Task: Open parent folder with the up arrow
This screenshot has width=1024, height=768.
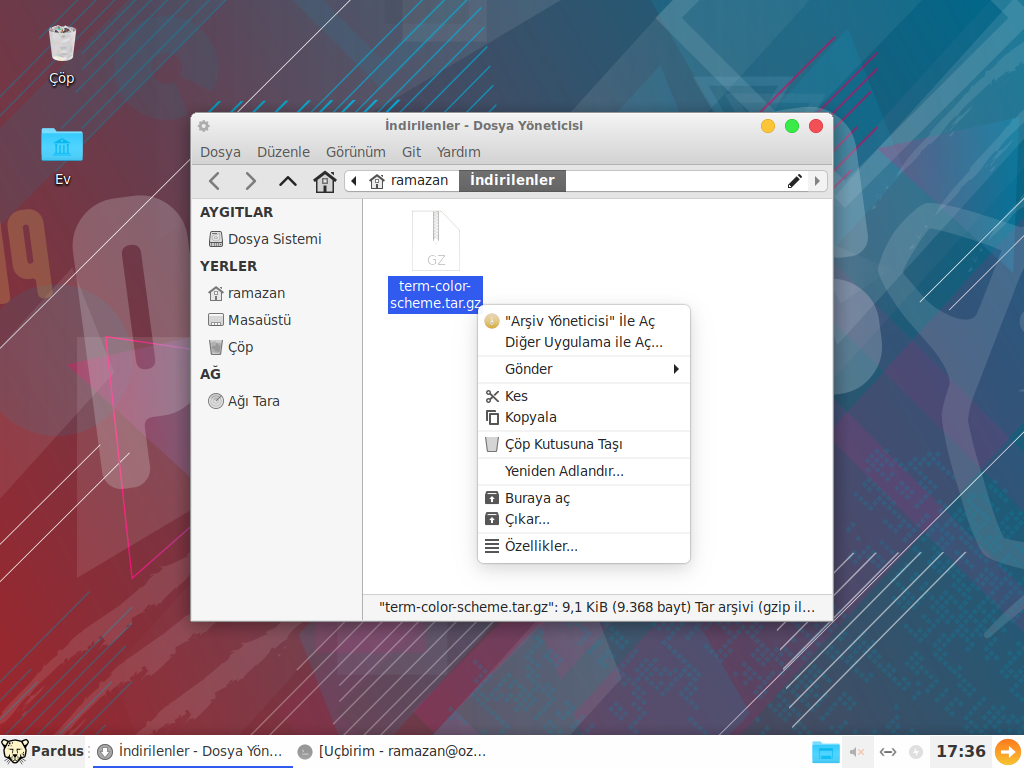Action: pyautogui.click(x=287, y=181)
